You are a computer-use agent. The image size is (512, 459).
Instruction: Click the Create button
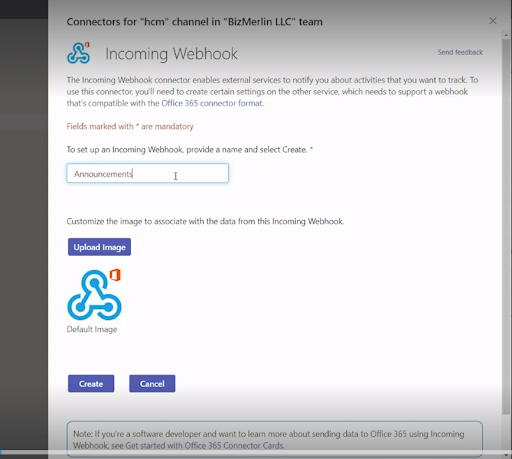point(91,384)
